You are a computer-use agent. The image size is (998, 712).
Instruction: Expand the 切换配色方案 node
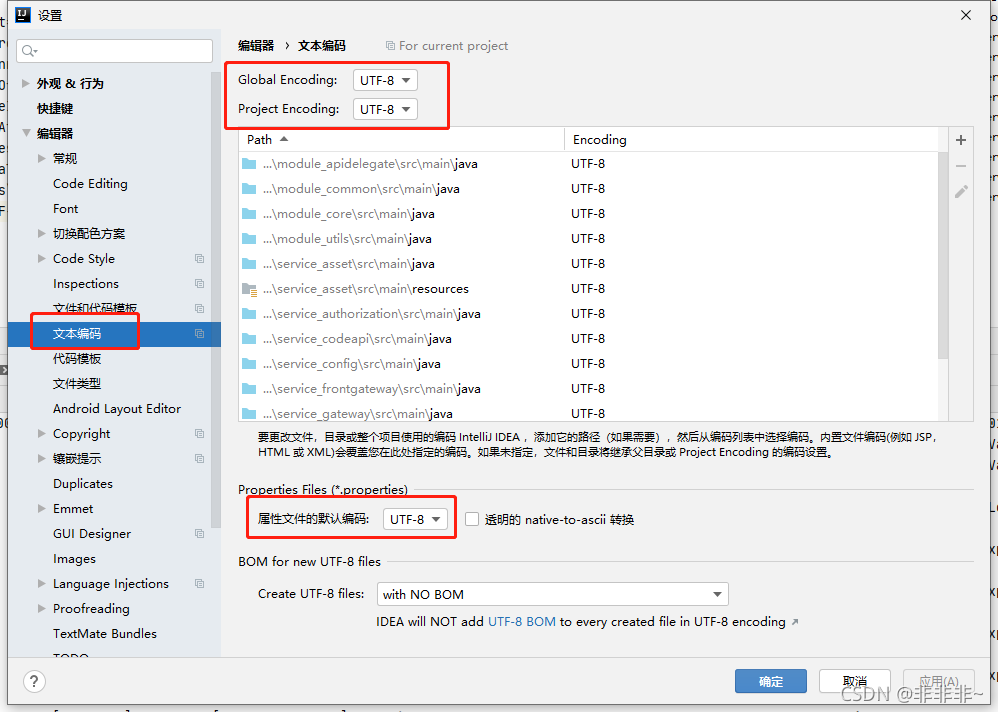[41, 234]
